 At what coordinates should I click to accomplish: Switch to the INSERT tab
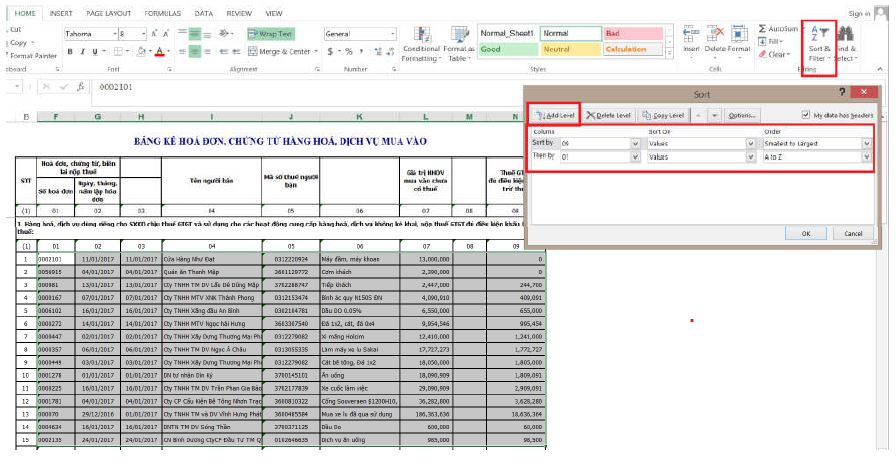point(61,13)
